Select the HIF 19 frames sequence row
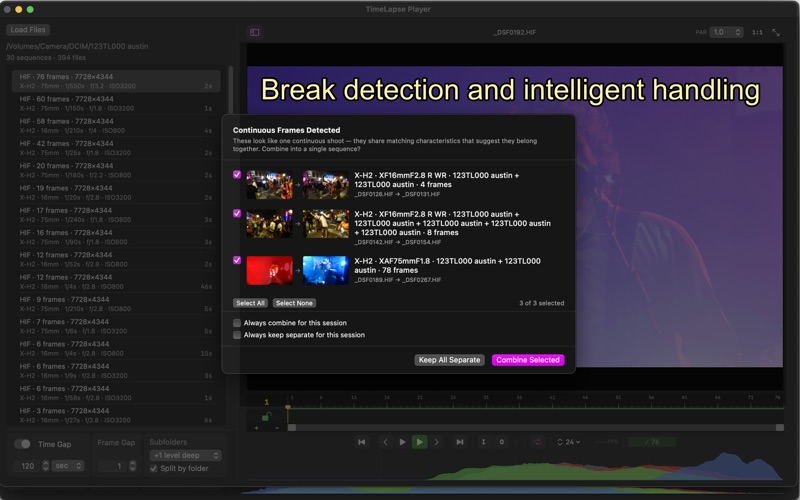This screenshot has height=500, width=800. coord(116,193)
